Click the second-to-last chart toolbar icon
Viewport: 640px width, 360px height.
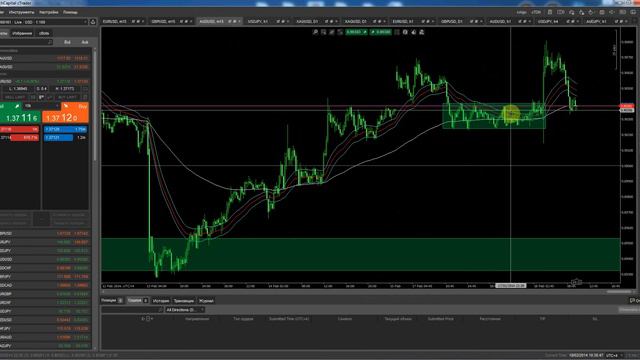[413, 32]
